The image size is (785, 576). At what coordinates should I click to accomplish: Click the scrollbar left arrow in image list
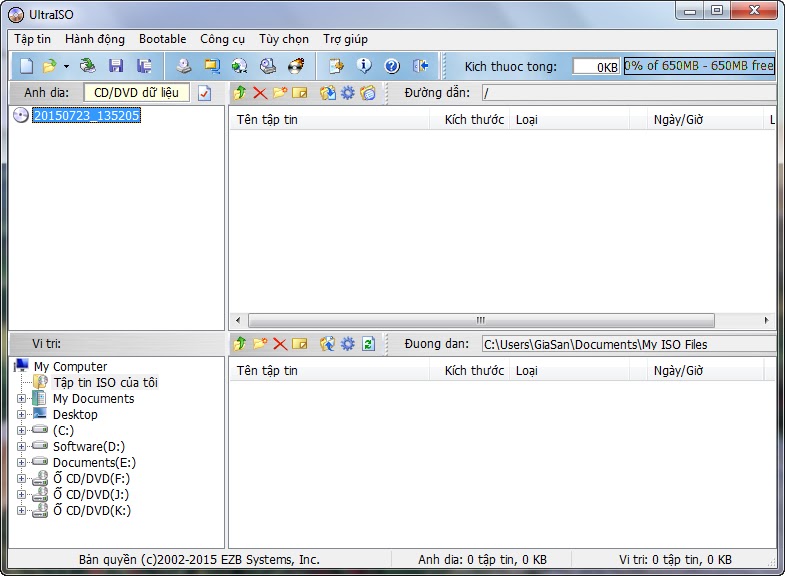238,320
